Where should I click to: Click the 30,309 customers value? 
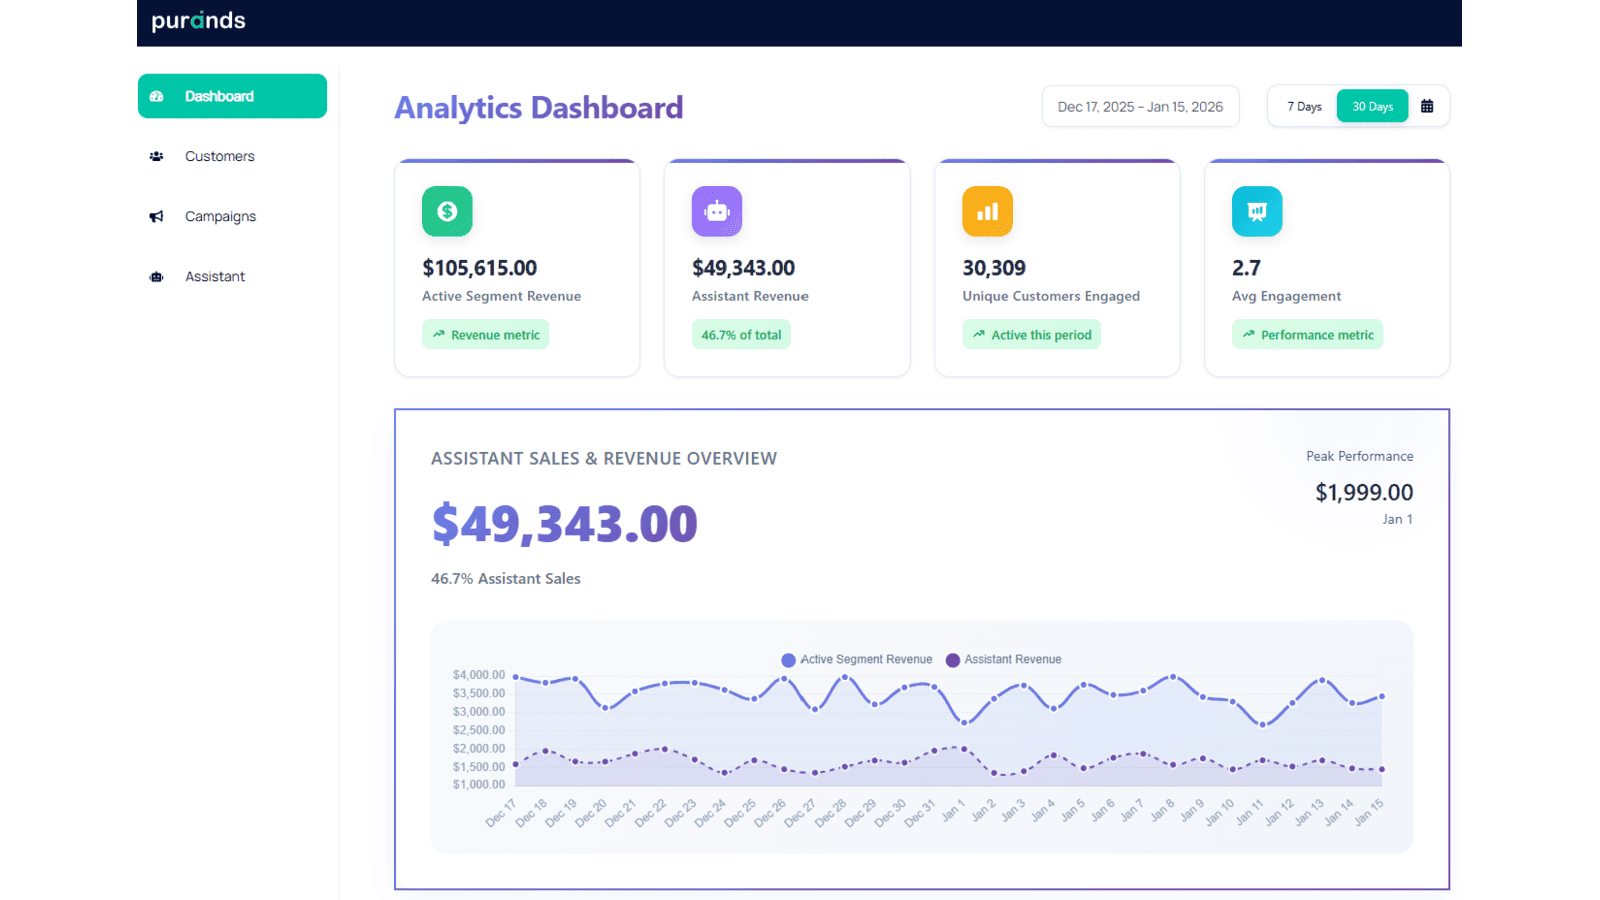994,268
